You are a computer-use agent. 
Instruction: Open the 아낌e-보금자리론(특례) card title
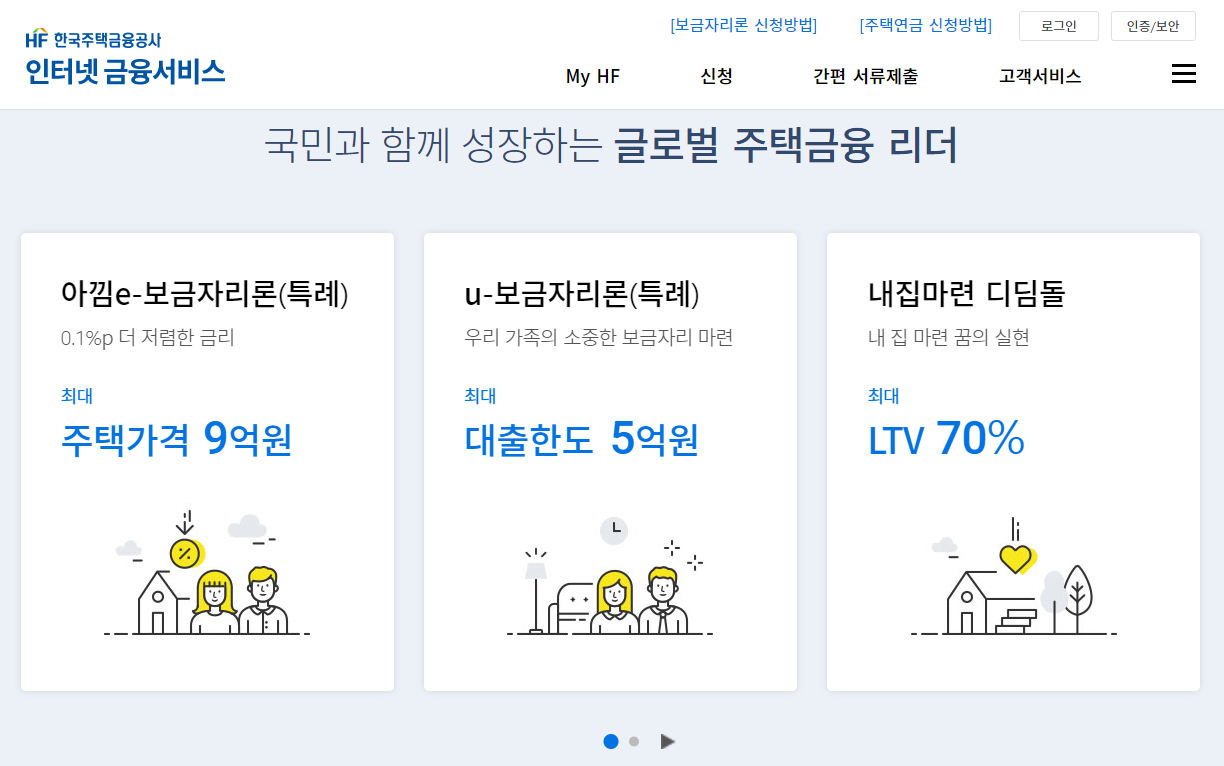tap(205, 294)
